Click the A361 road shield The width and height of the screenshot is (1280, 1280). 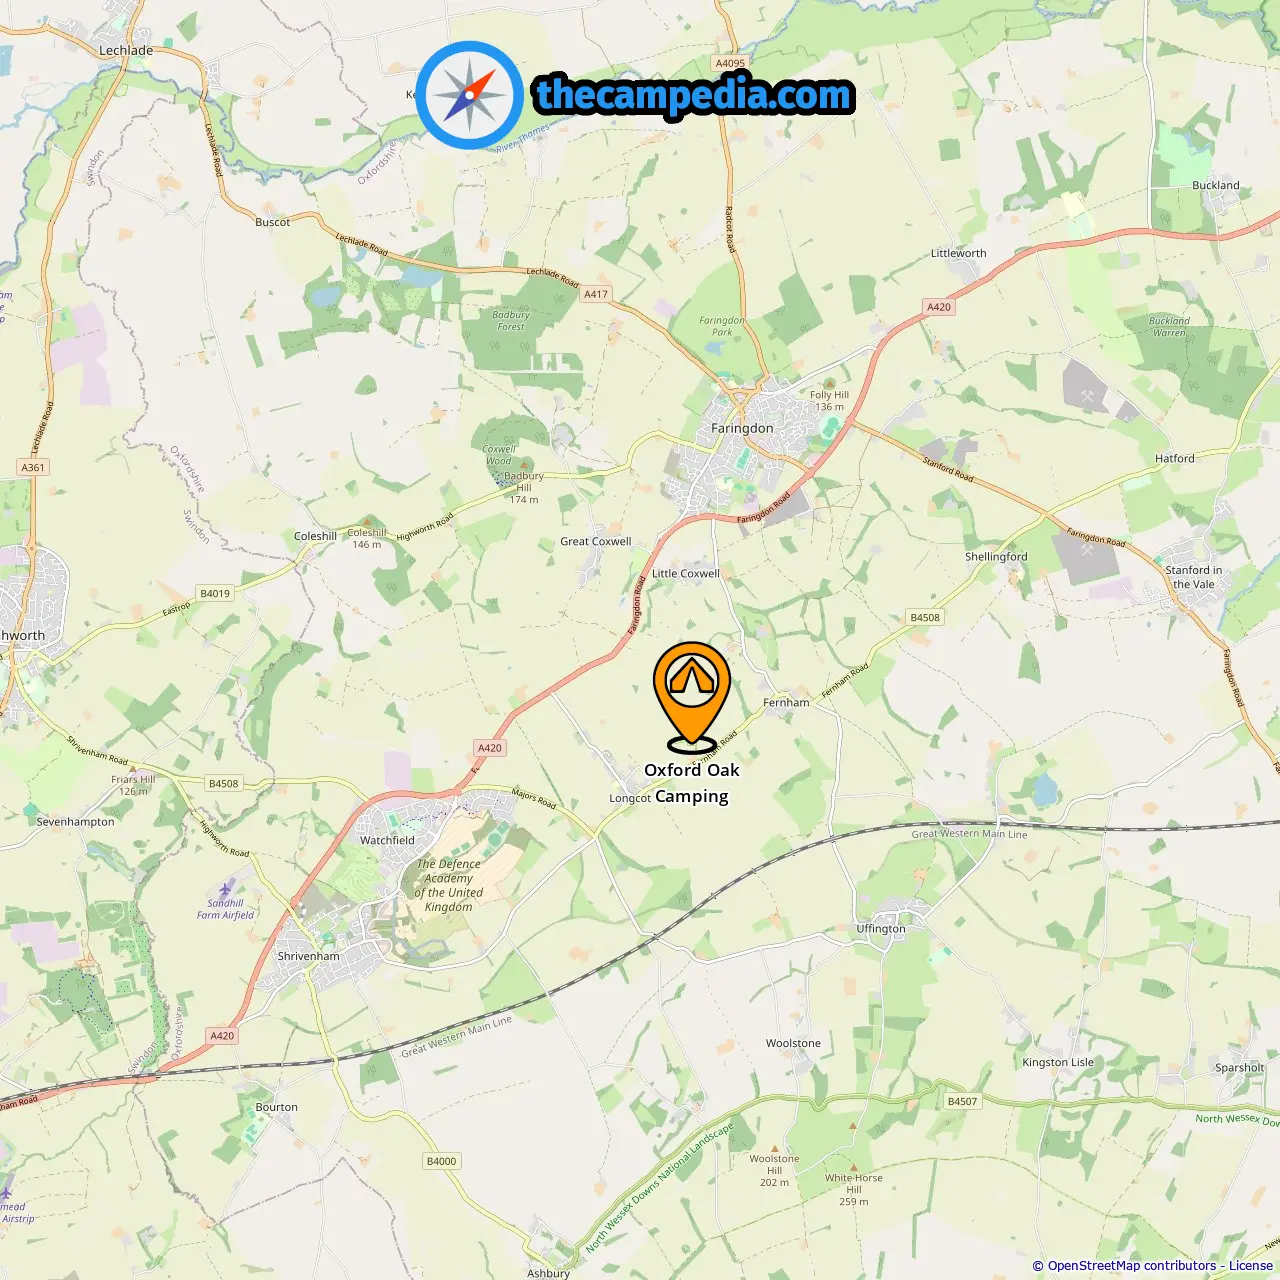[x=33, y=467]
